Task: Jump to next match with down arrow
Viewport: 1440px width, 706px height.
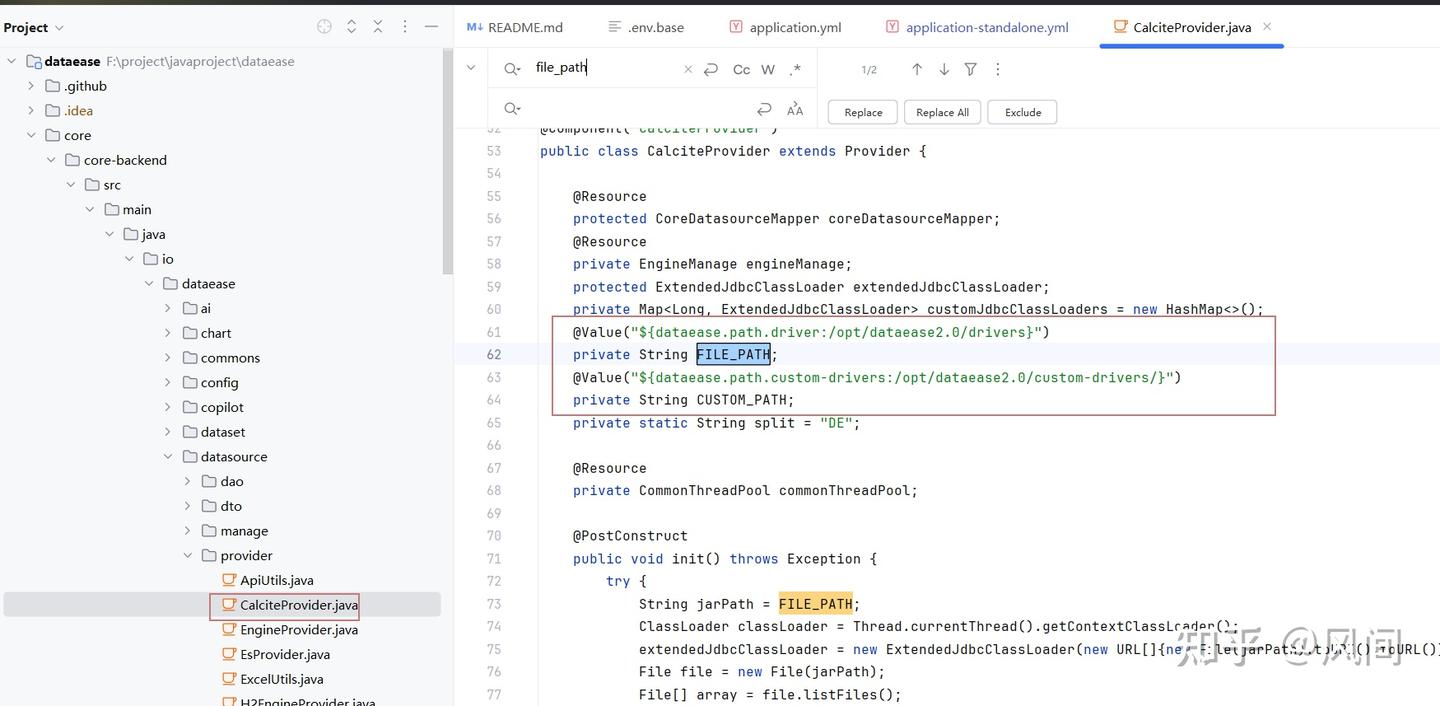Action: 943,69
